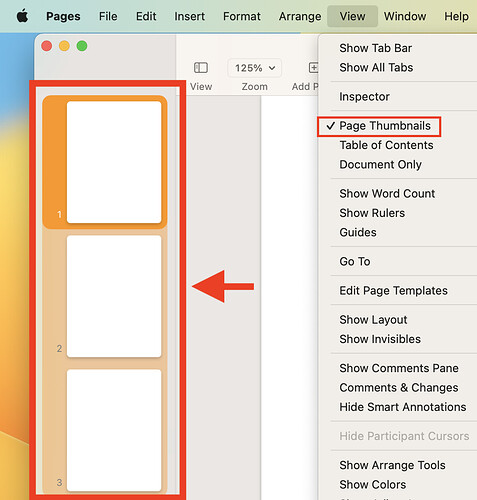Open the Apple menu icon
This screenshot has width=477, height=500.
pyautogui.click(x=22, y=16)
